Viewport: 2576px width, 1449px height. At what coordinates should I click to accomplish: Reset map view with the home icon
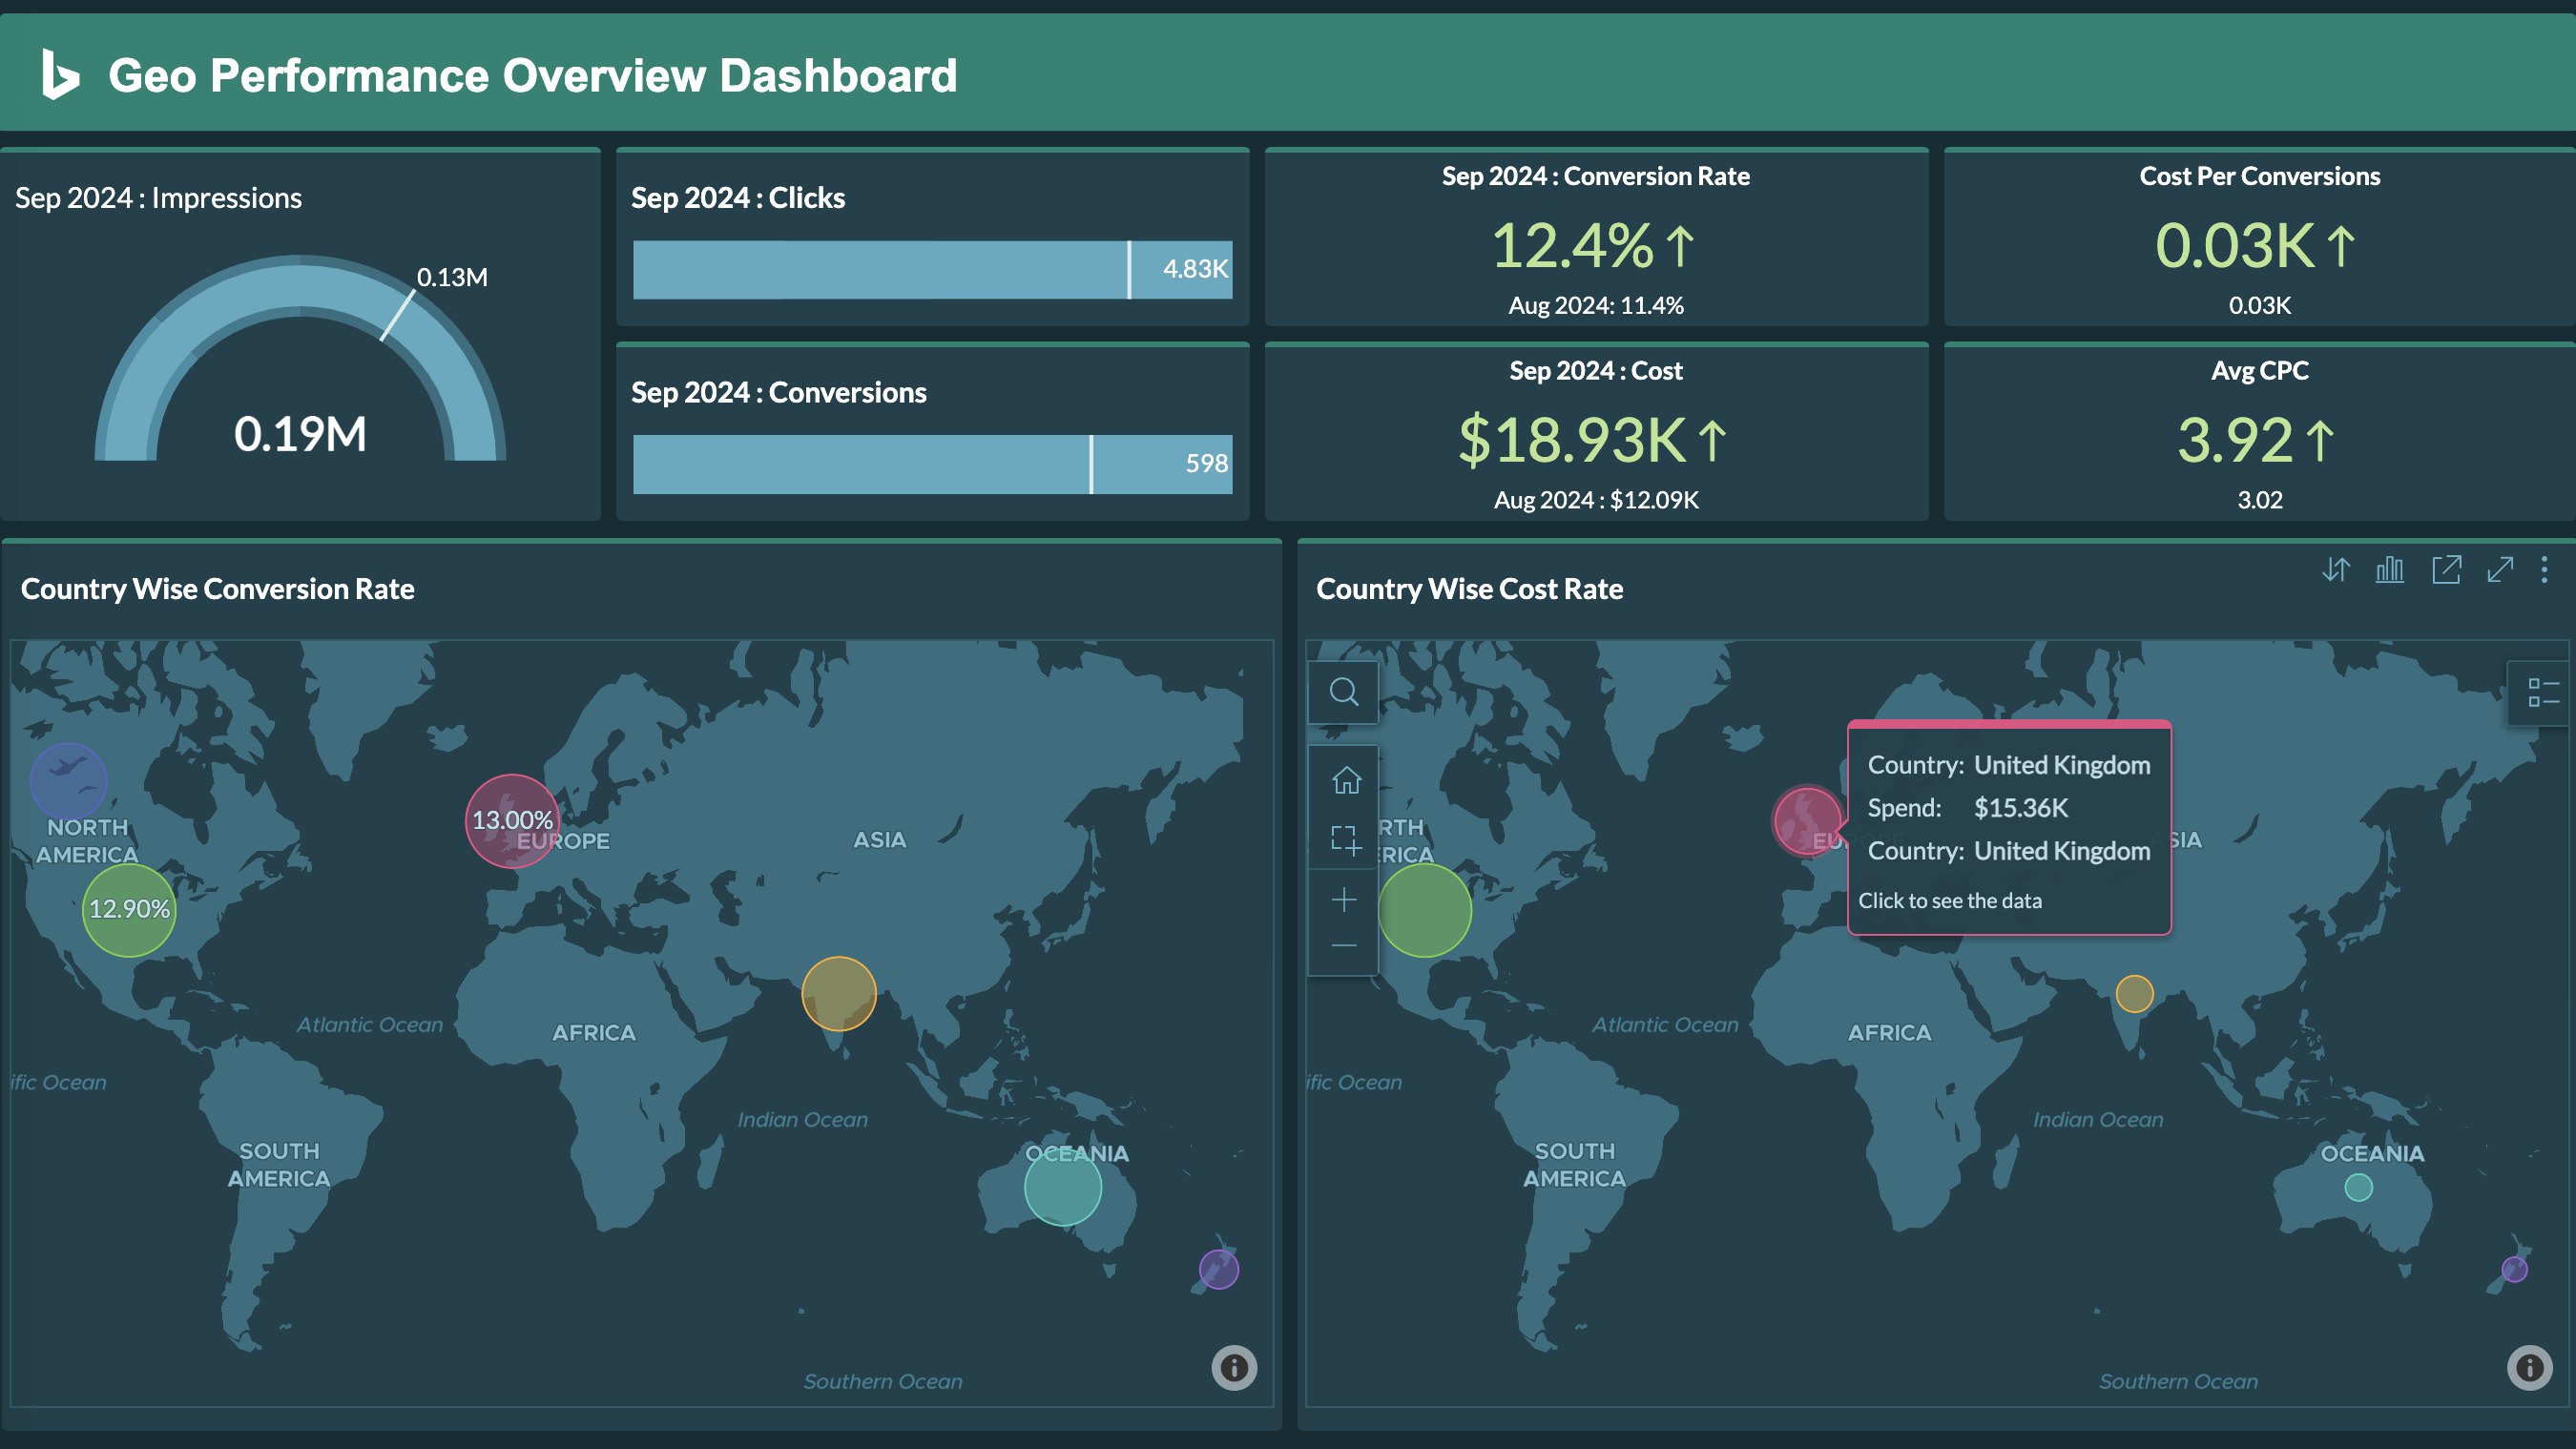pyautogui.click(x=1346, y=780)
